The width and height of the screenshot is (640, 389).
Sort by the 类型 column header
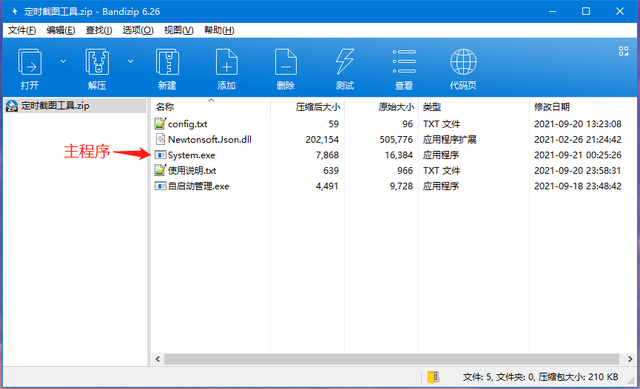pyautogui.click(x=432, y=107)
